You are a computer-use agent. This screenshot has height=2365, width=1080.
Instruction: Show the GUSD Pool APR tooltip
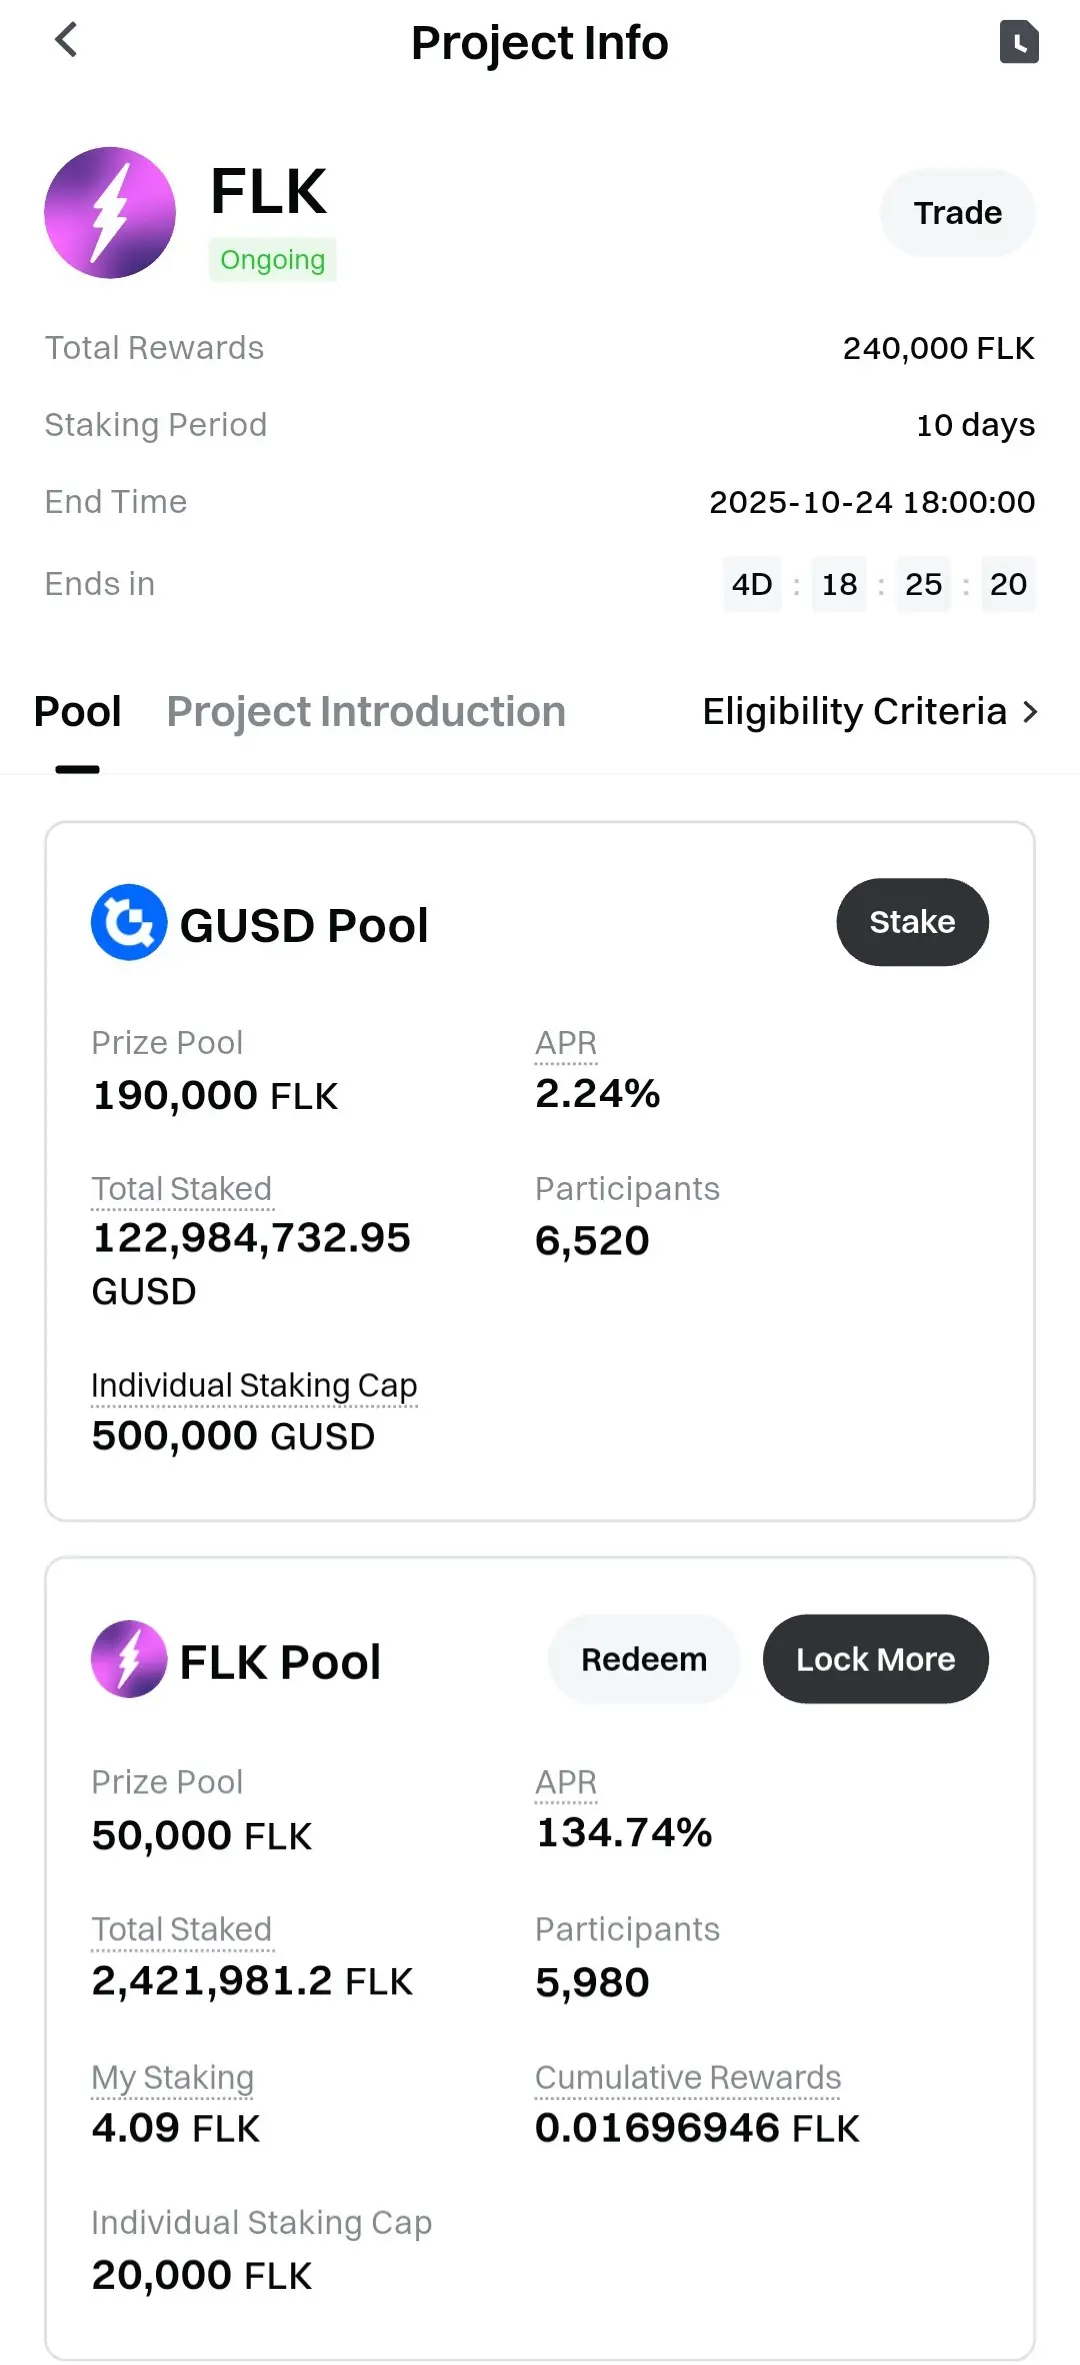click(566, 1043)
